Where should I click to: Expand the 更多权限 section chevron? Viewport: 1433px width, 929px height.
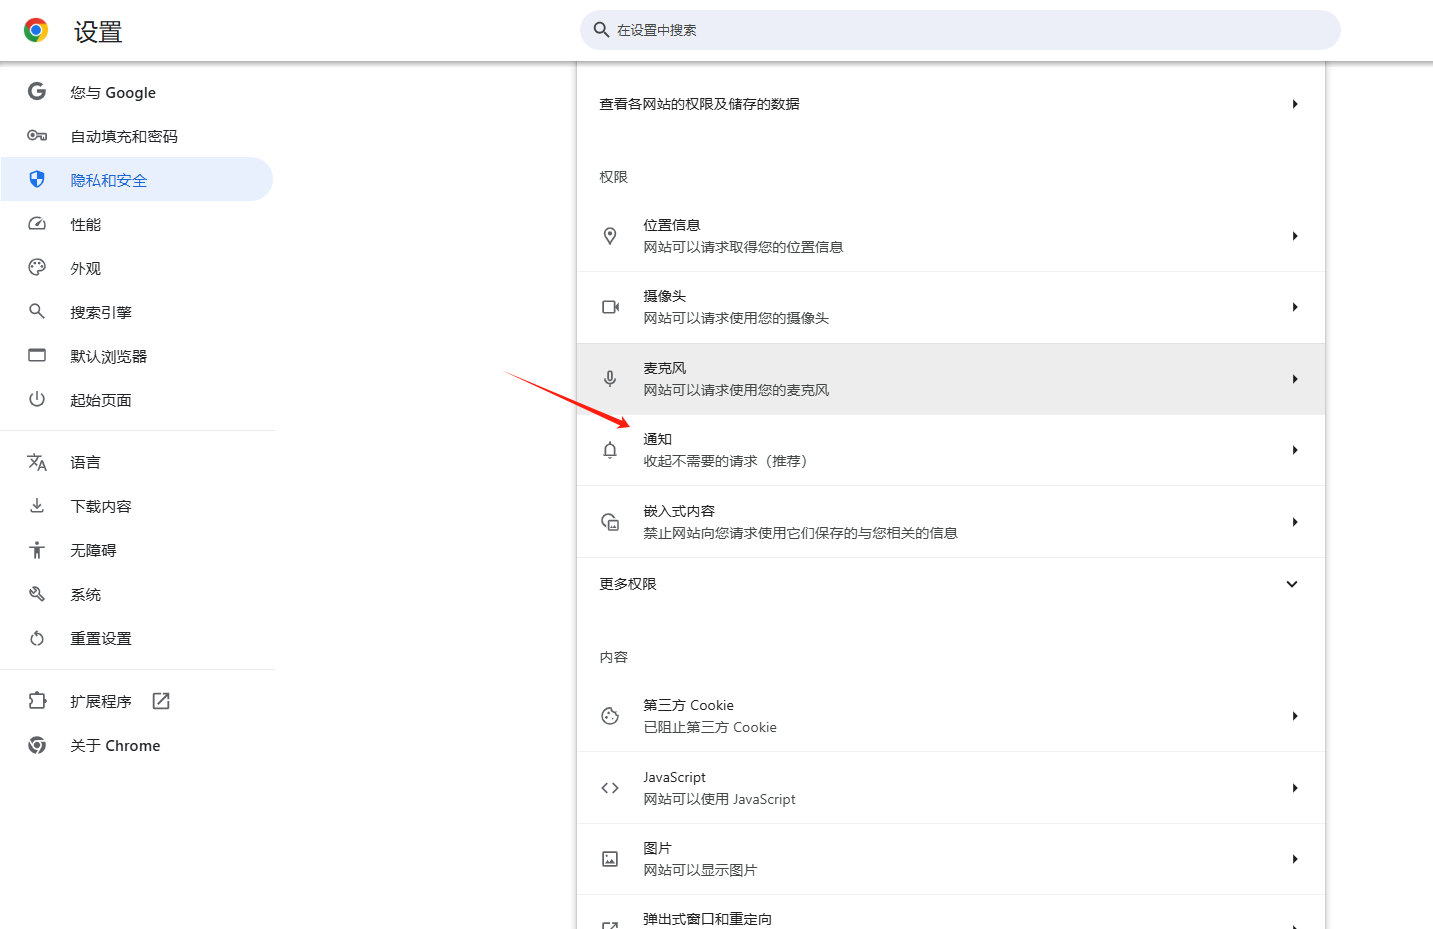[x=1292, y=584]
